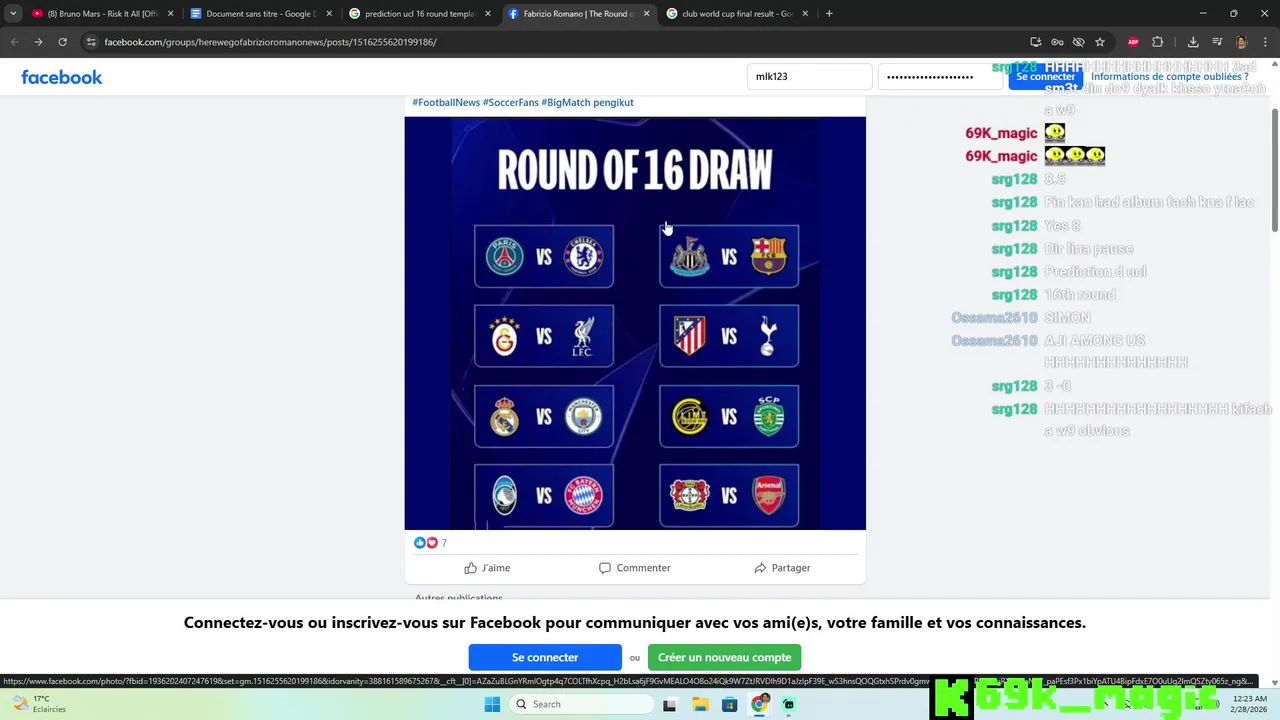Image resolution: width=1280 pixels, height=720 pixels.
Task: Click the Chrome taskbar icon
Action: [x=760, y=704]
